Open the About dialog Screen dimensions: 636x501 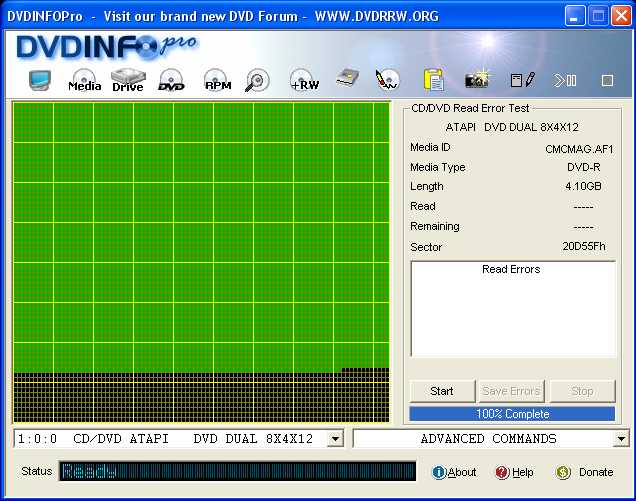(454, 472)
